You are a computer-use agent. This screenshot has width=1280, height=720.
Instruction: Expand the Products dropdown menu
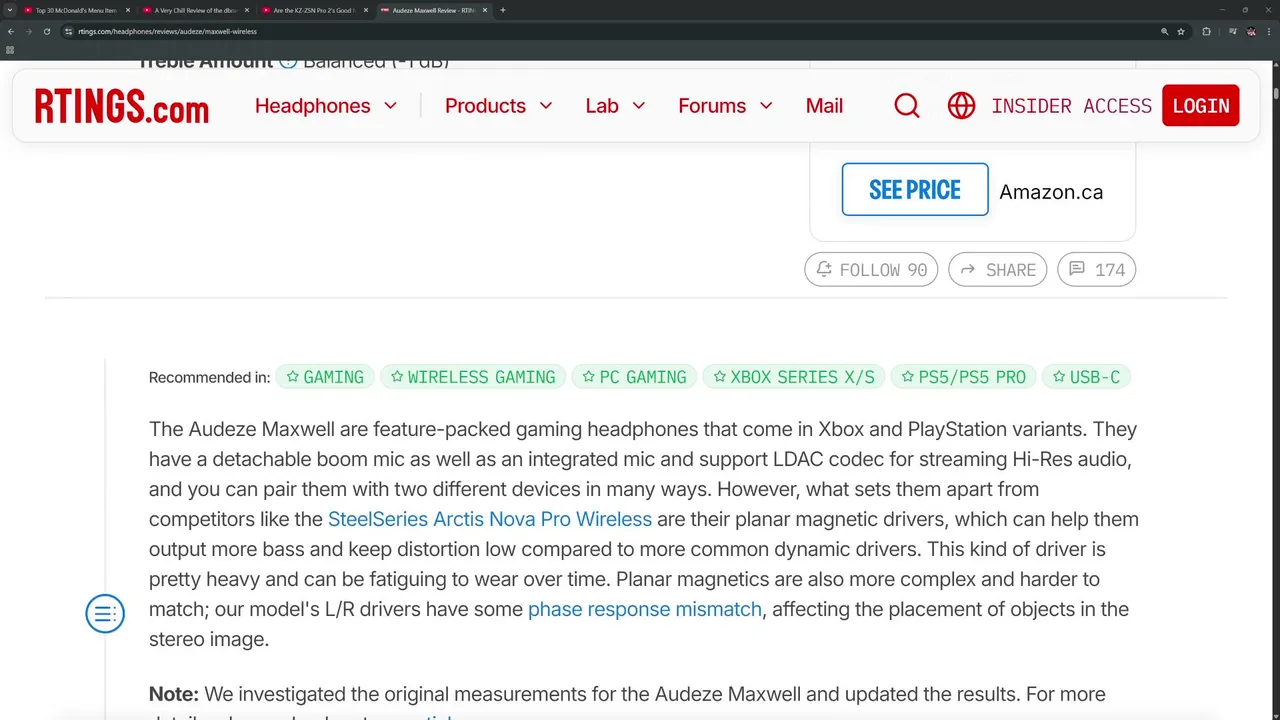click(x=498, y=106)
